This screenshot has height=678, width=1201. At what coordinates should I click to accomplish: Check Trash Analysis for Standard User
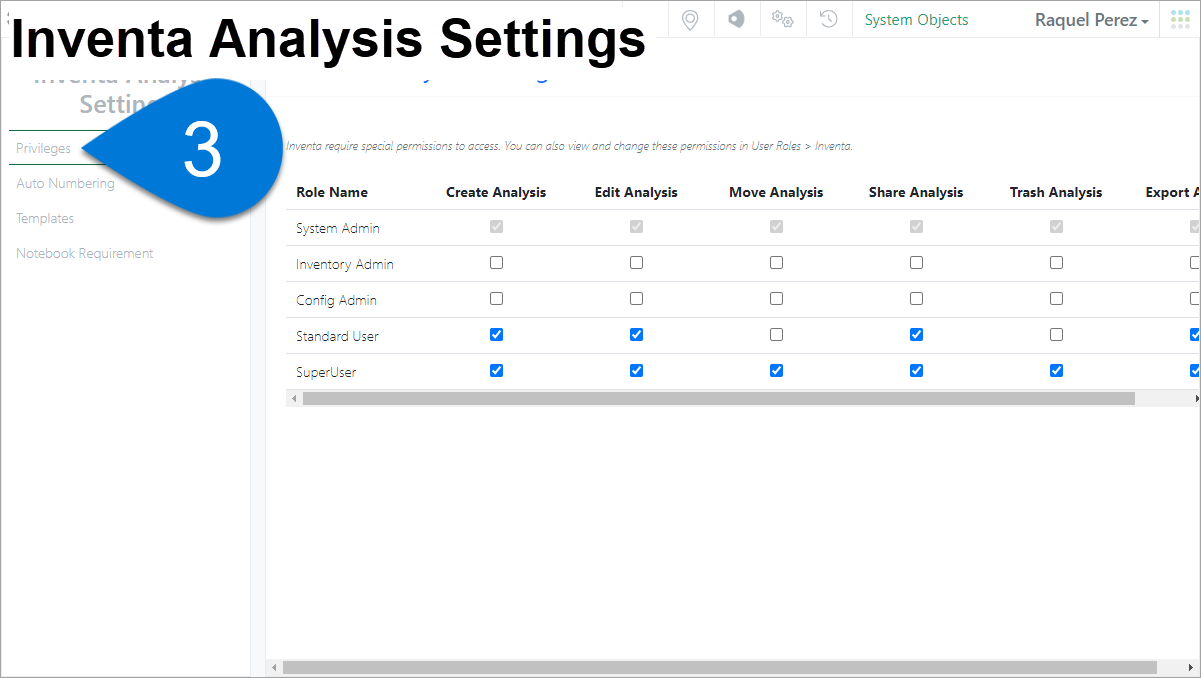pos(1056,335)
